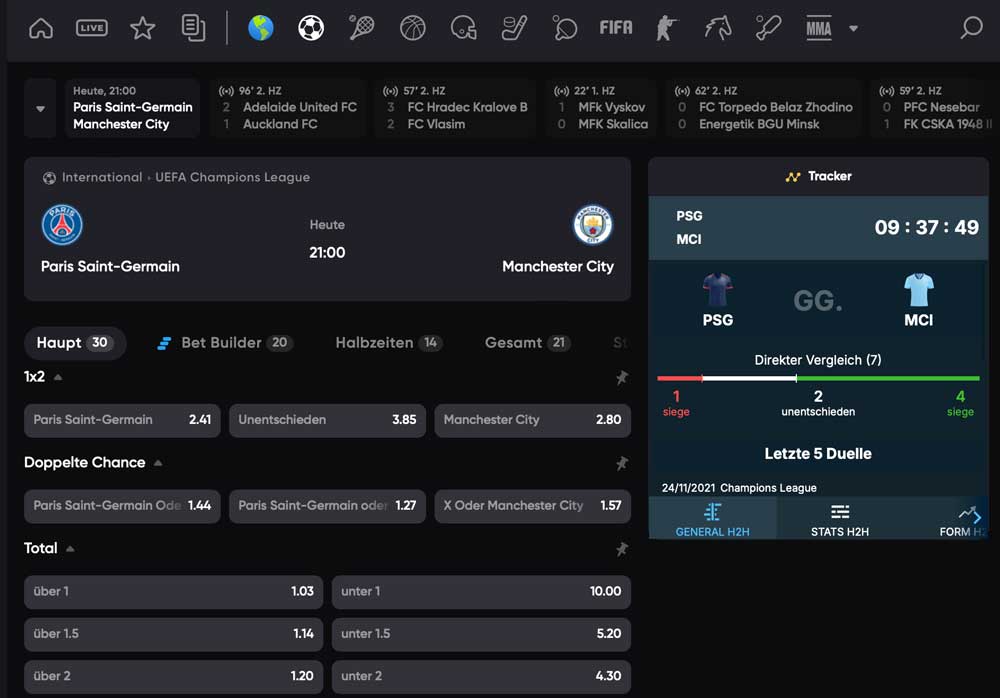
Task: Bet on Paris Saint-Germain at 2.41
Action: tap(122, 420)
